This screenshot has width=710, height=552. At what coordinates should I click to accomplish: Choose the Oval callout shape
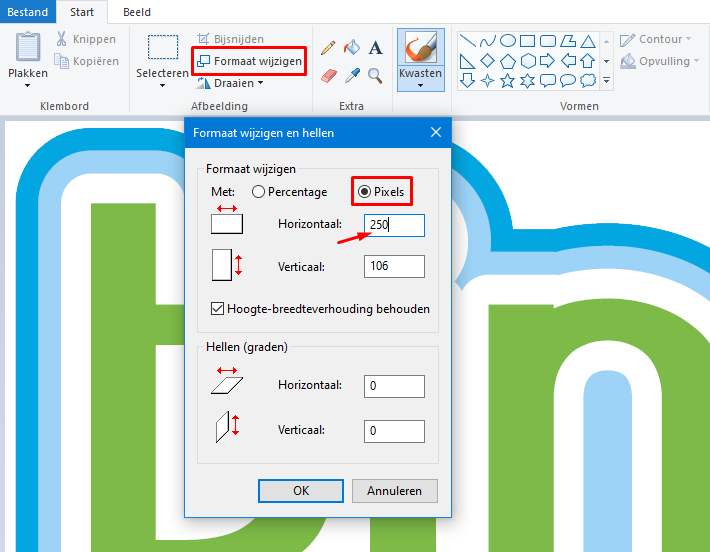click(568, 81)
